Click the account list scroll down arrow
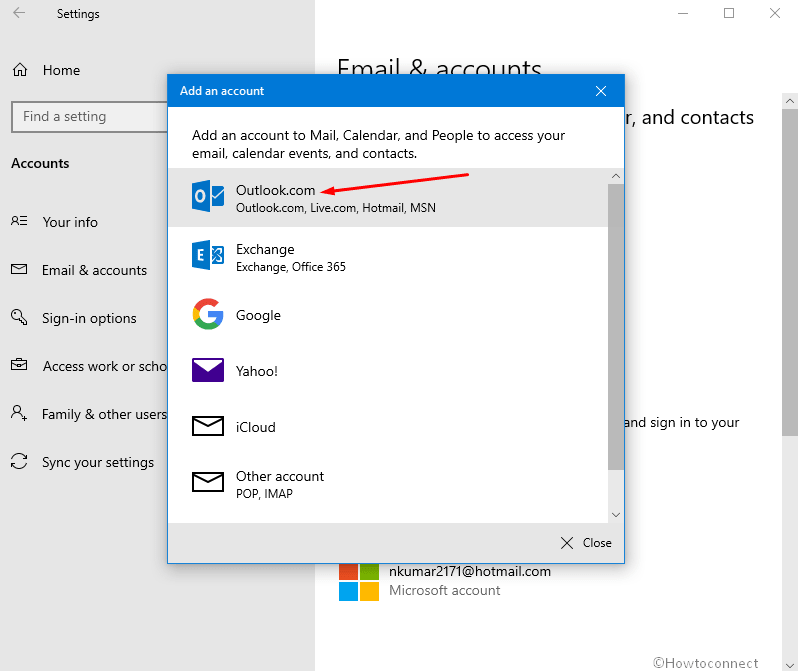 point(616,515)
